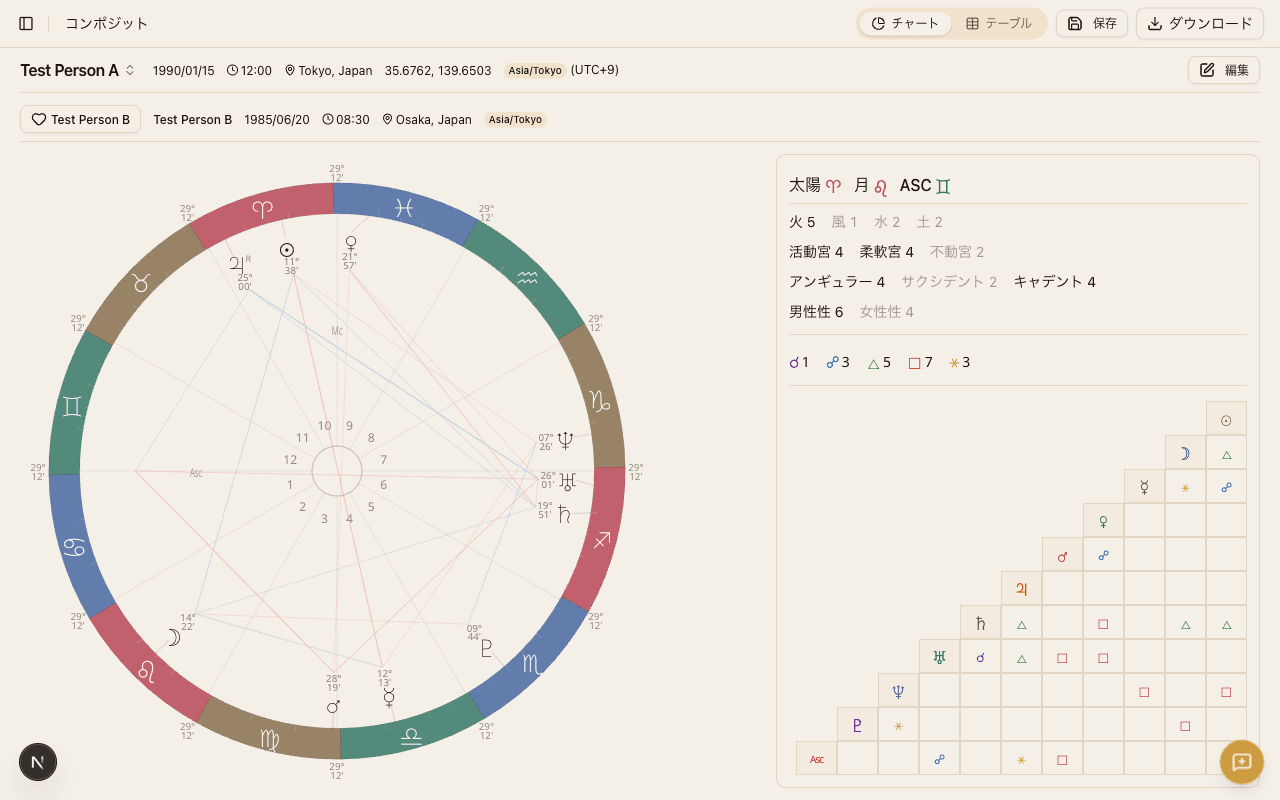
Task: Click the 編集 edit button
Action: (x=1223, y=70)
